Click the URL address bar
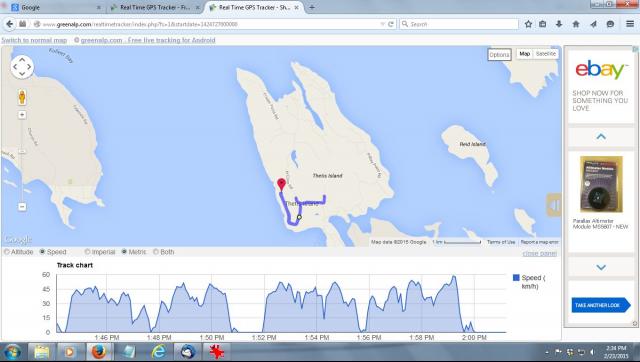This screenshot has width=640, height=362. 211,24
